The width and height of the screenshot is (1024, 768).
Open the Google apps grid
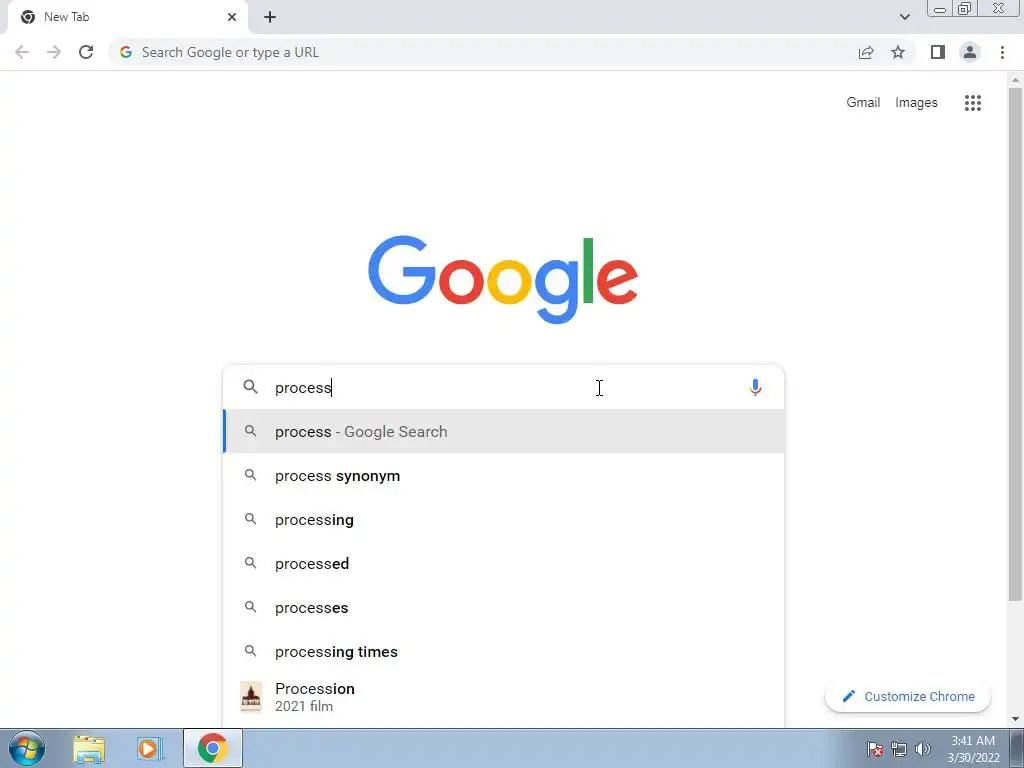(972, 103)
